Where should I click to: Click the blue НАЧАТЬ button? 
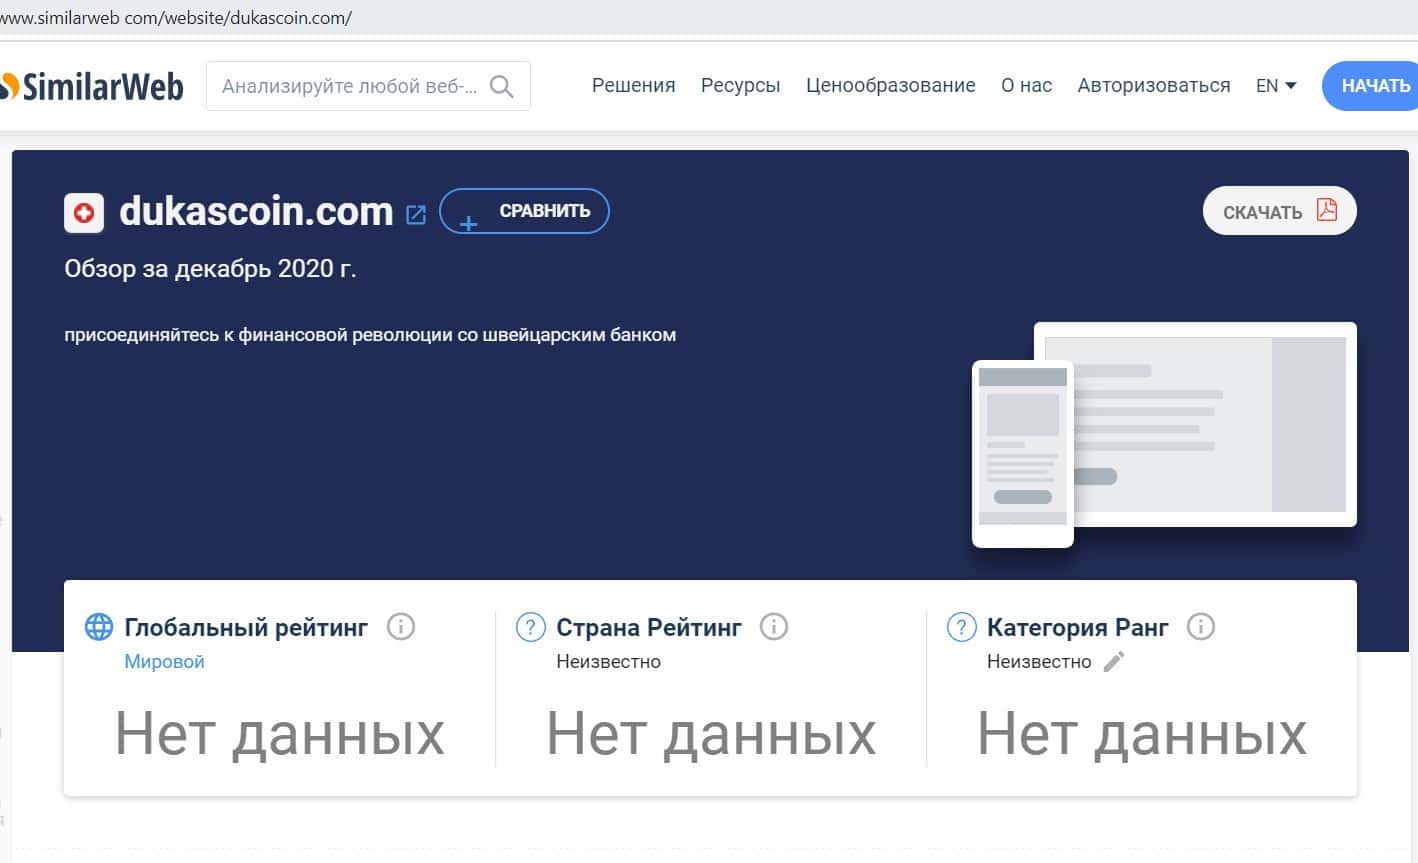click(x=1370, y=86)
